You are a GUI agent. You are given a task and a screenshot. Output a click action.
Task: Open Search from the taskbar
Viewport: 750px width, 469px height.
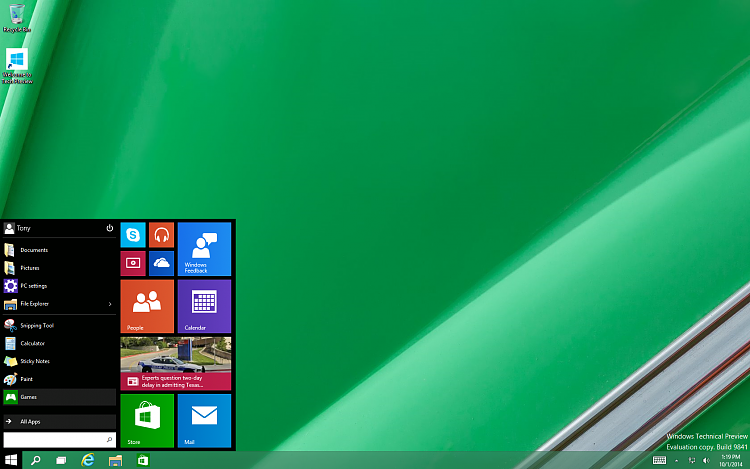tap(35, 460)
